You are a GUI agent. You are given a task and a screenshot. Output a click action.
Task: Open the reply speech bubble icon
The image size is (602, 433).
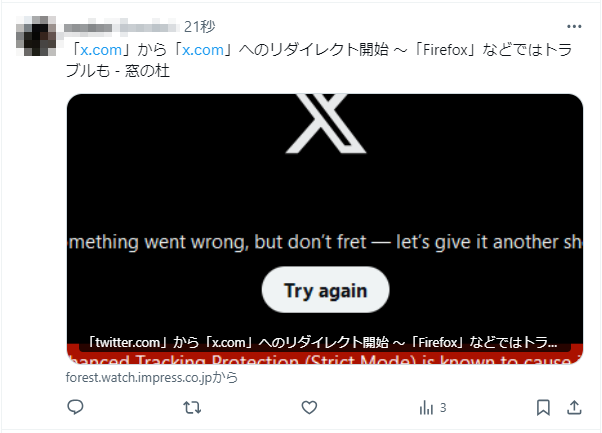(75, 407)
